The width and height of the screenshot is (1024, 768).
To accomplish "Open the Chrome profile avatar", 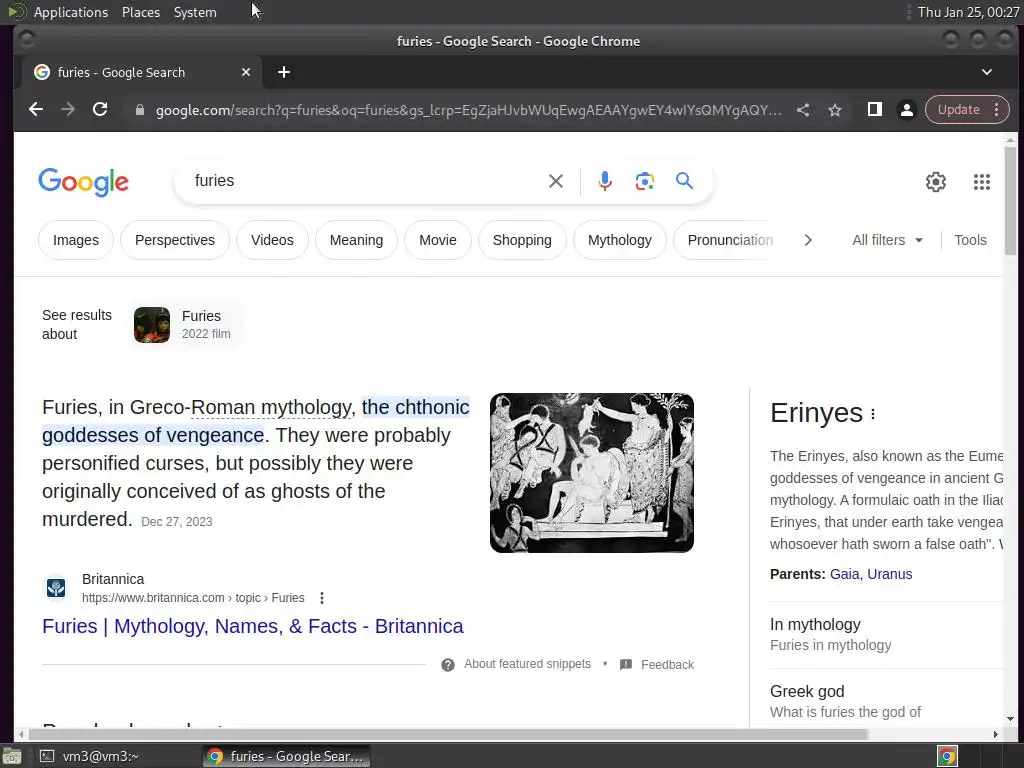I will pos(906,110).
